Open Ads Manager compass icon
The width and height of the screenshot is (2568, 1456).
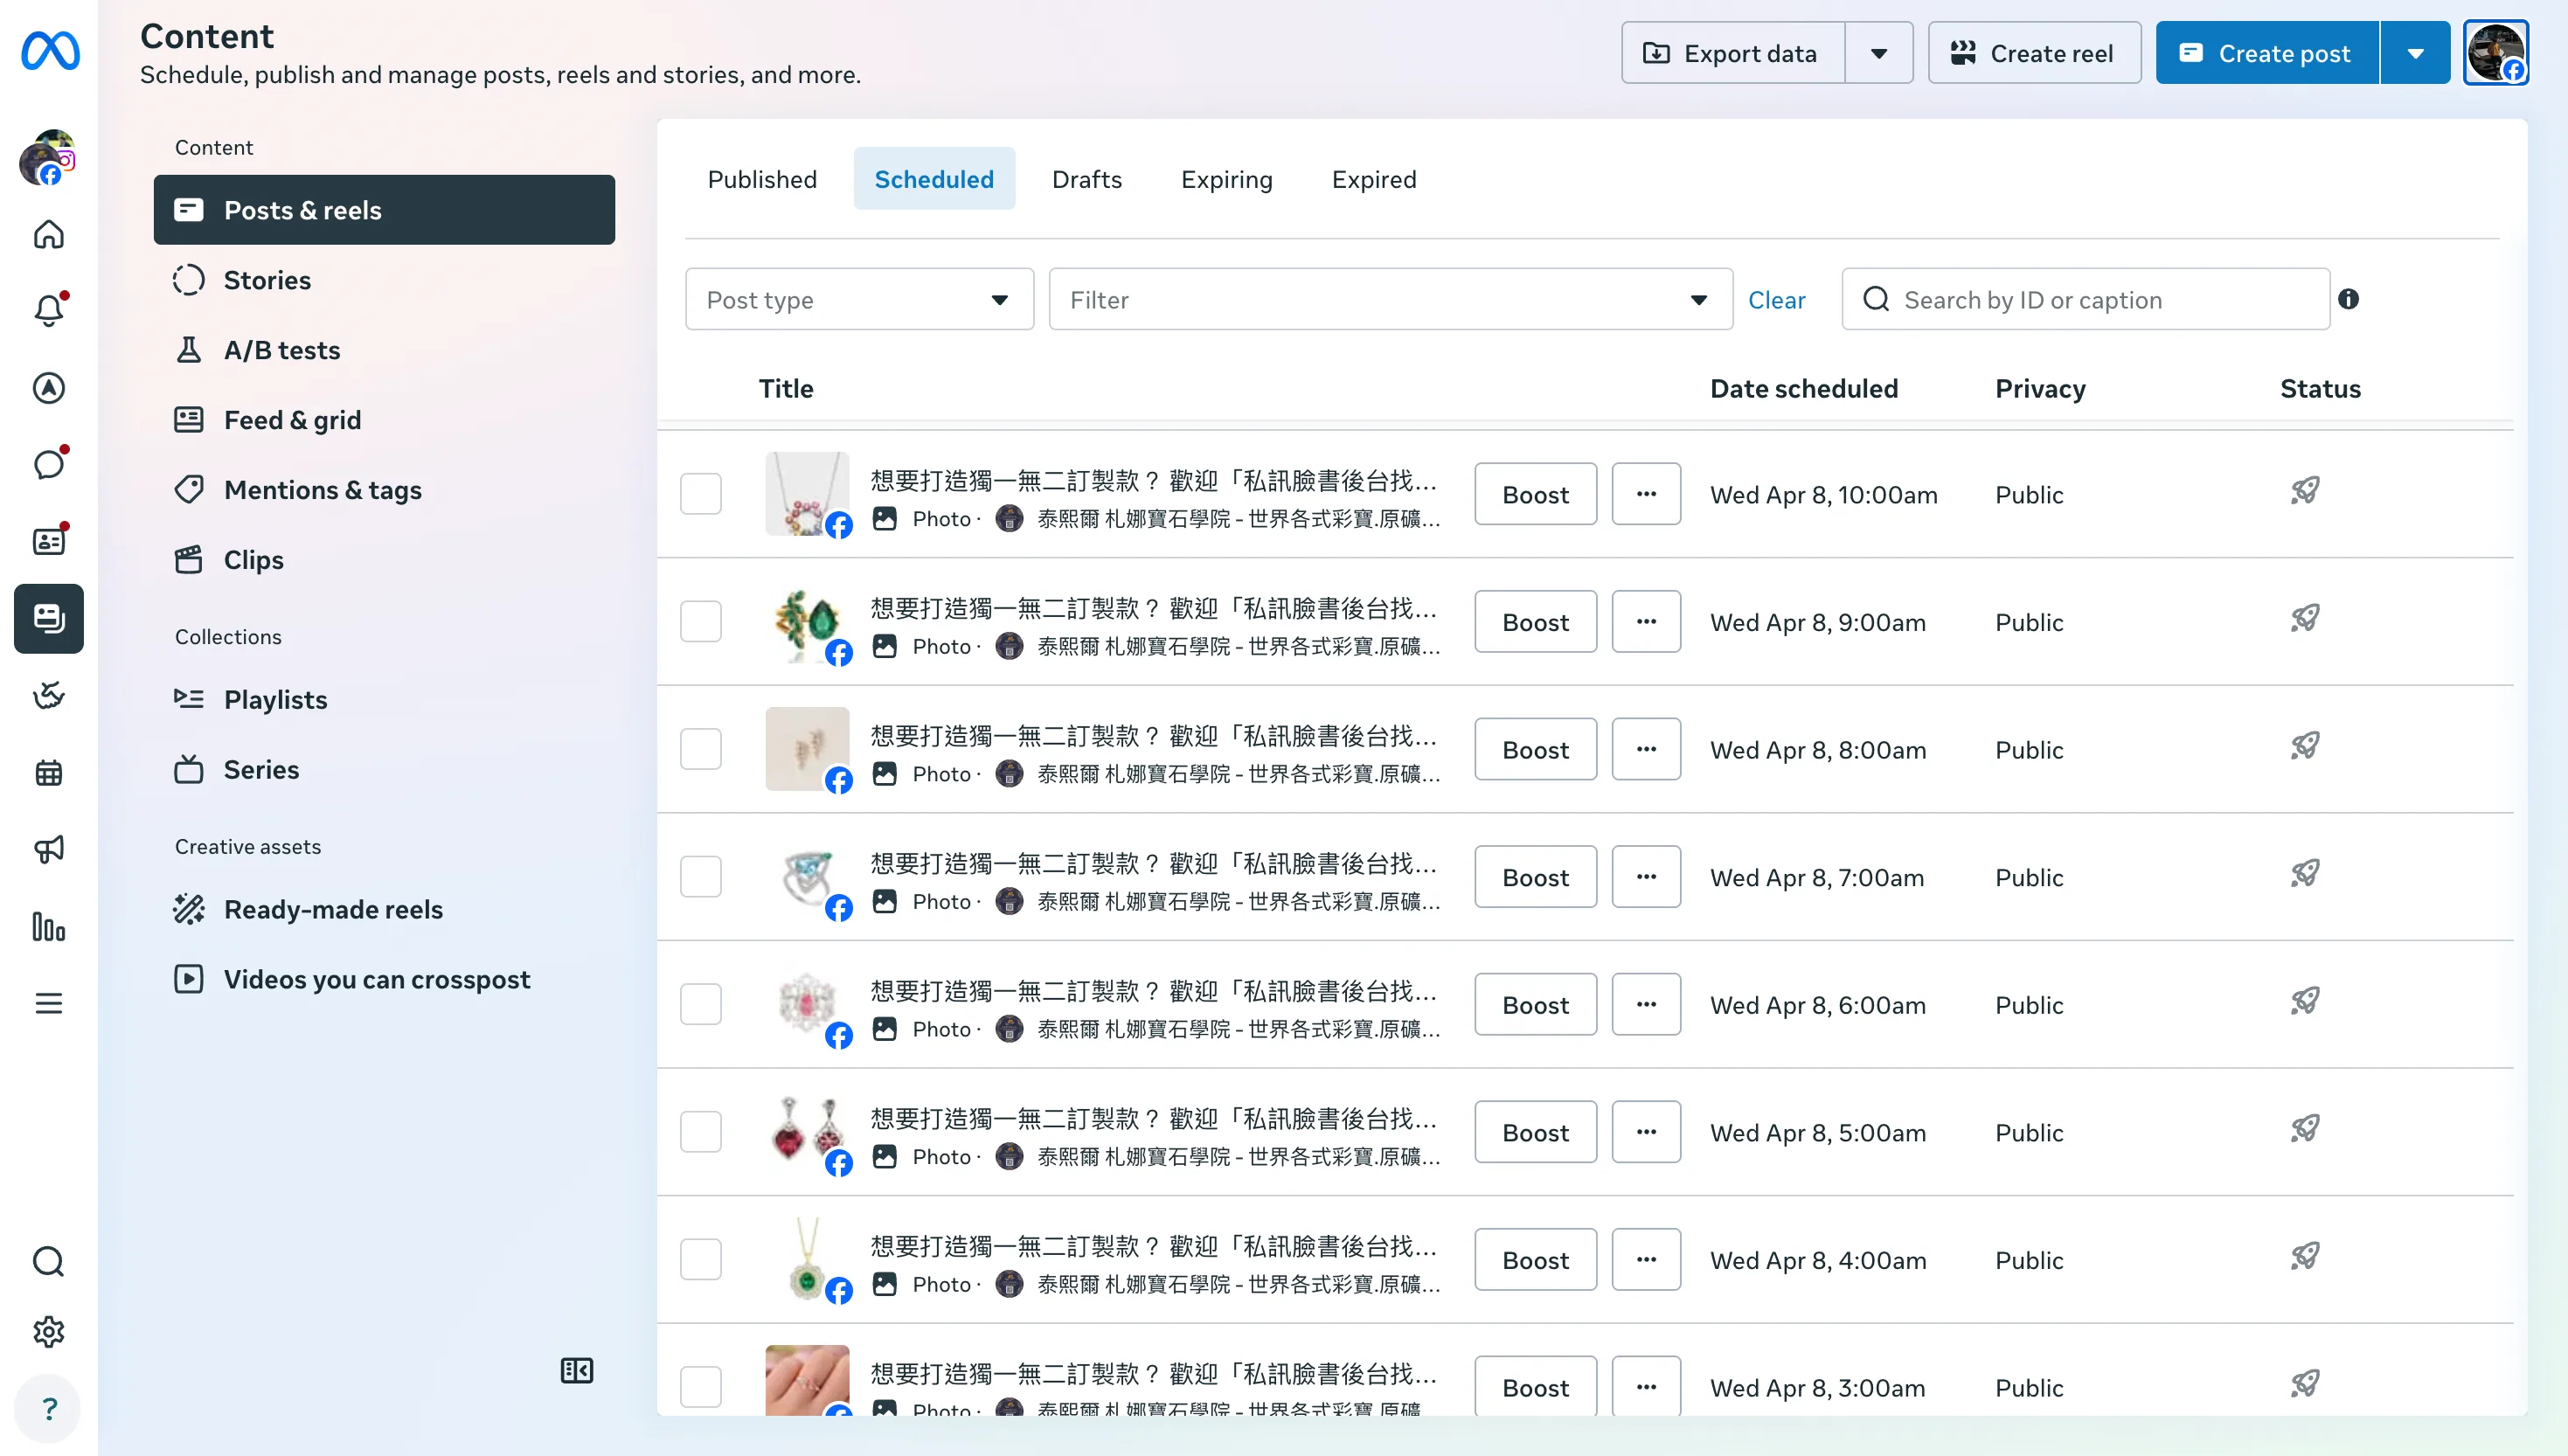click(x=49, y=388)
